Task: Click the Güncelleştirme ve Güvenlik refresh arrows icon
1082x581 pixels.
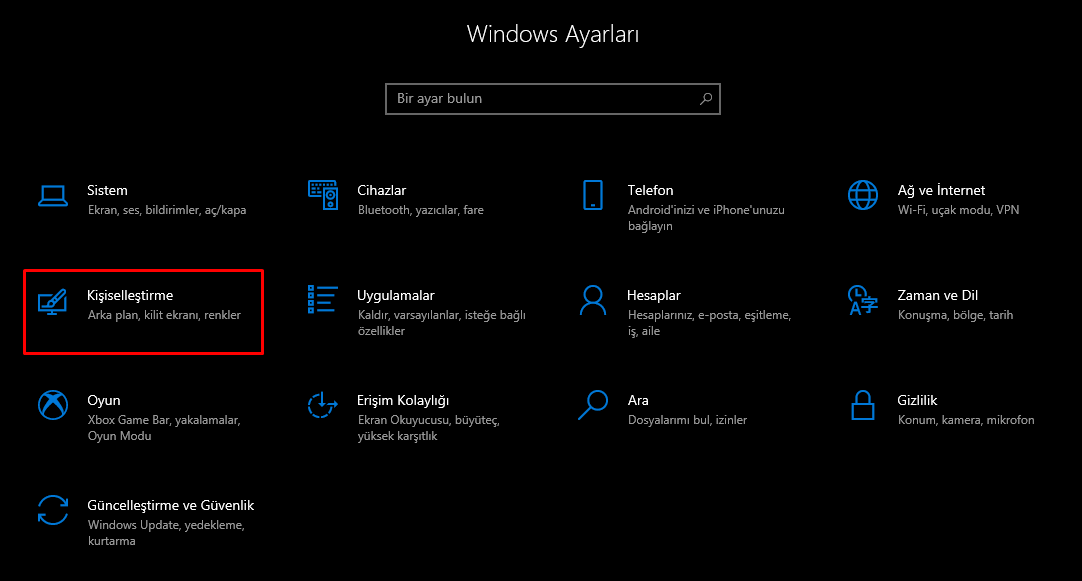Action: (x=53, y=511)
